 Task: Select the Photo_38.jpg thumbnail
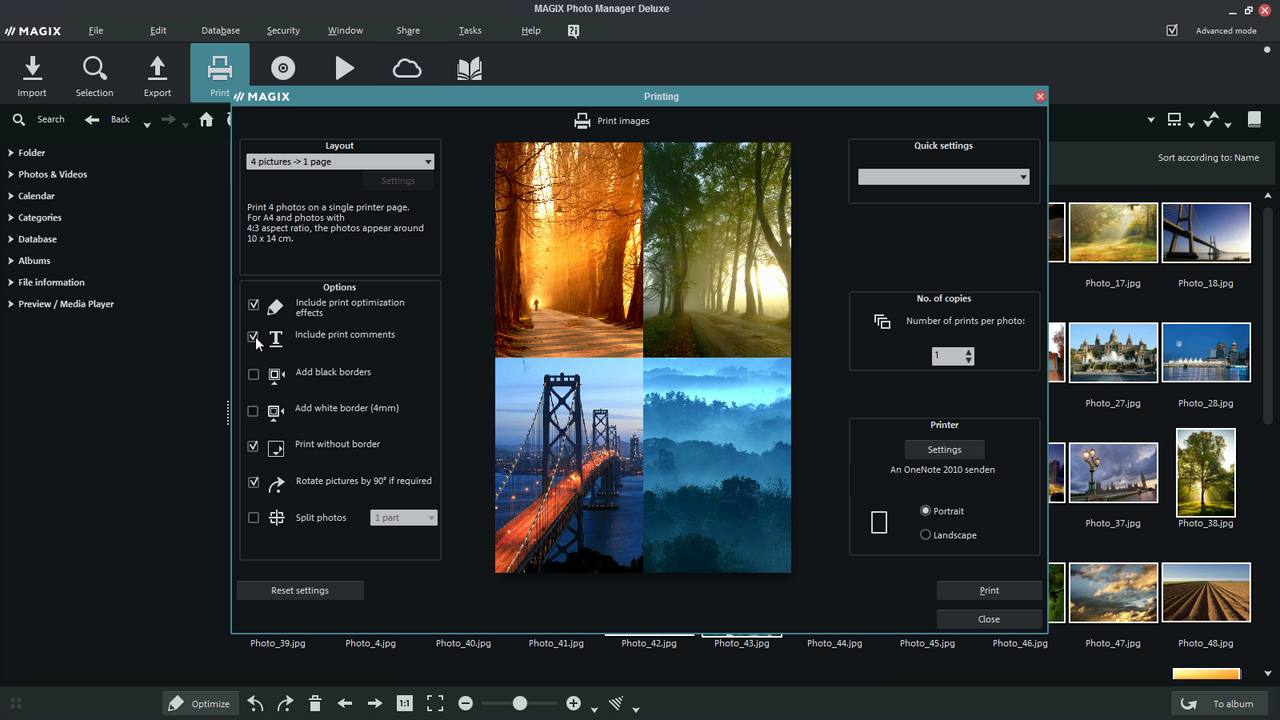click(x=1205, y=471)
